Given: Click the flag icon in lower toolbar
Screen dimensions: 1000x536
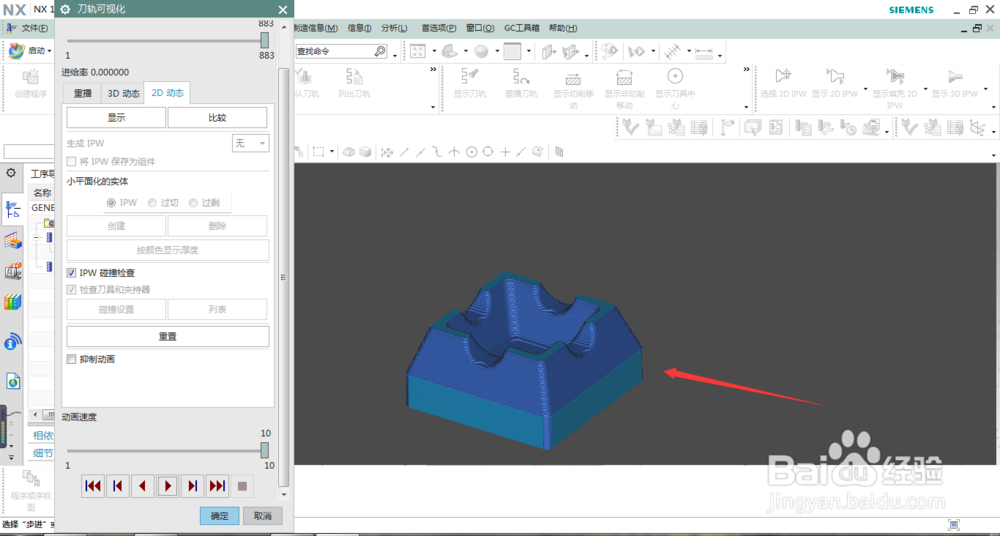Looking at the screenshot, I should tap(726, 128).
